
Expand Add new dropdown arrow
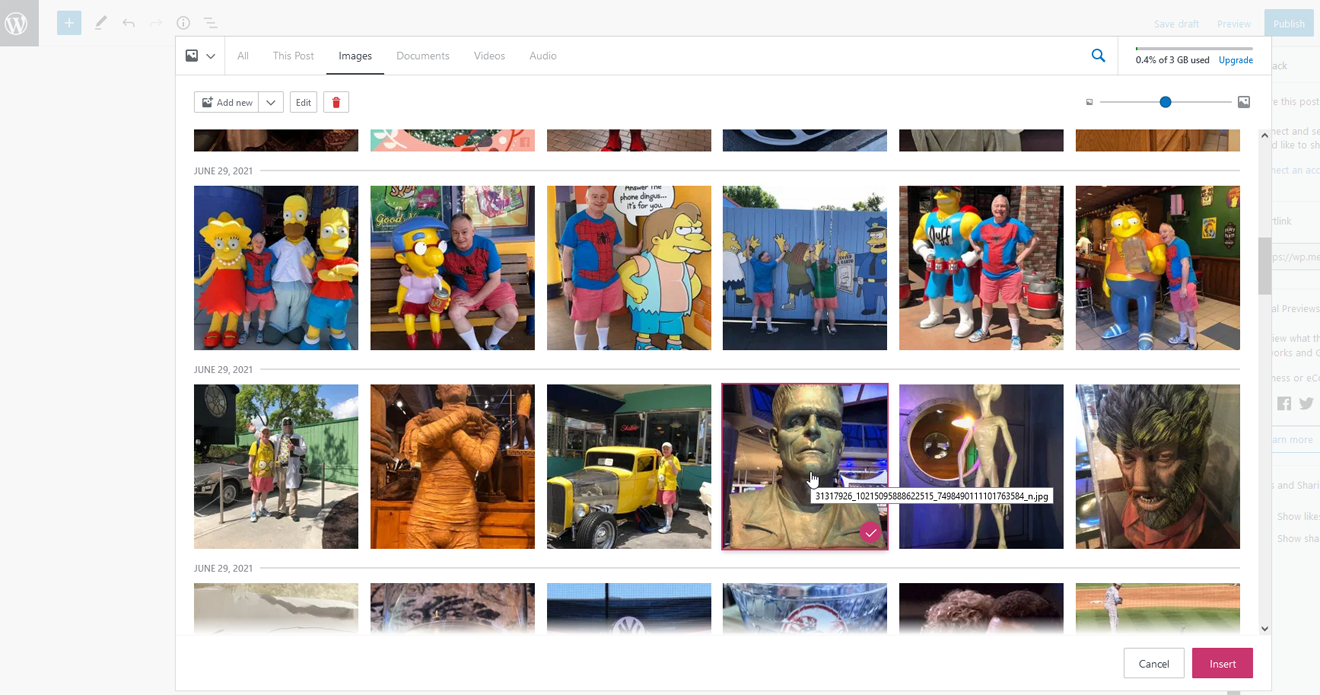(271, 102)
